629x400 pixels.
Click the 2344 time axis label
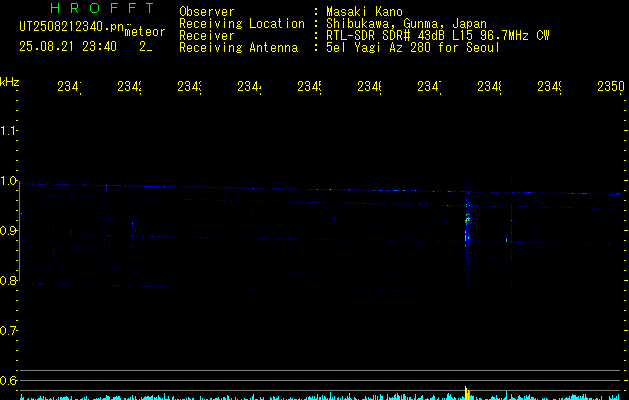click(x=249, y=86)
